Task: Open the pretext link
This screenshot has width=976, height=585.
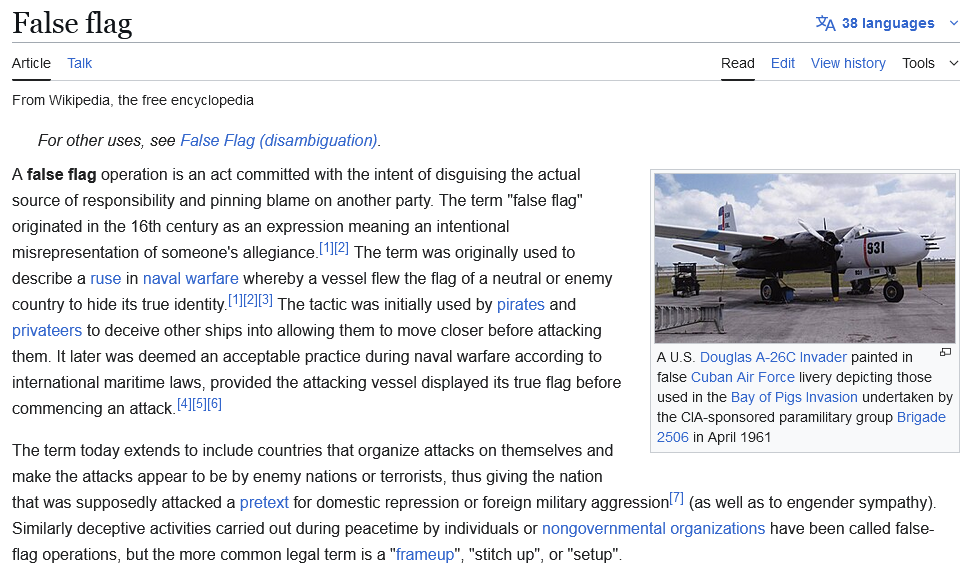Action: coord(264,502)
